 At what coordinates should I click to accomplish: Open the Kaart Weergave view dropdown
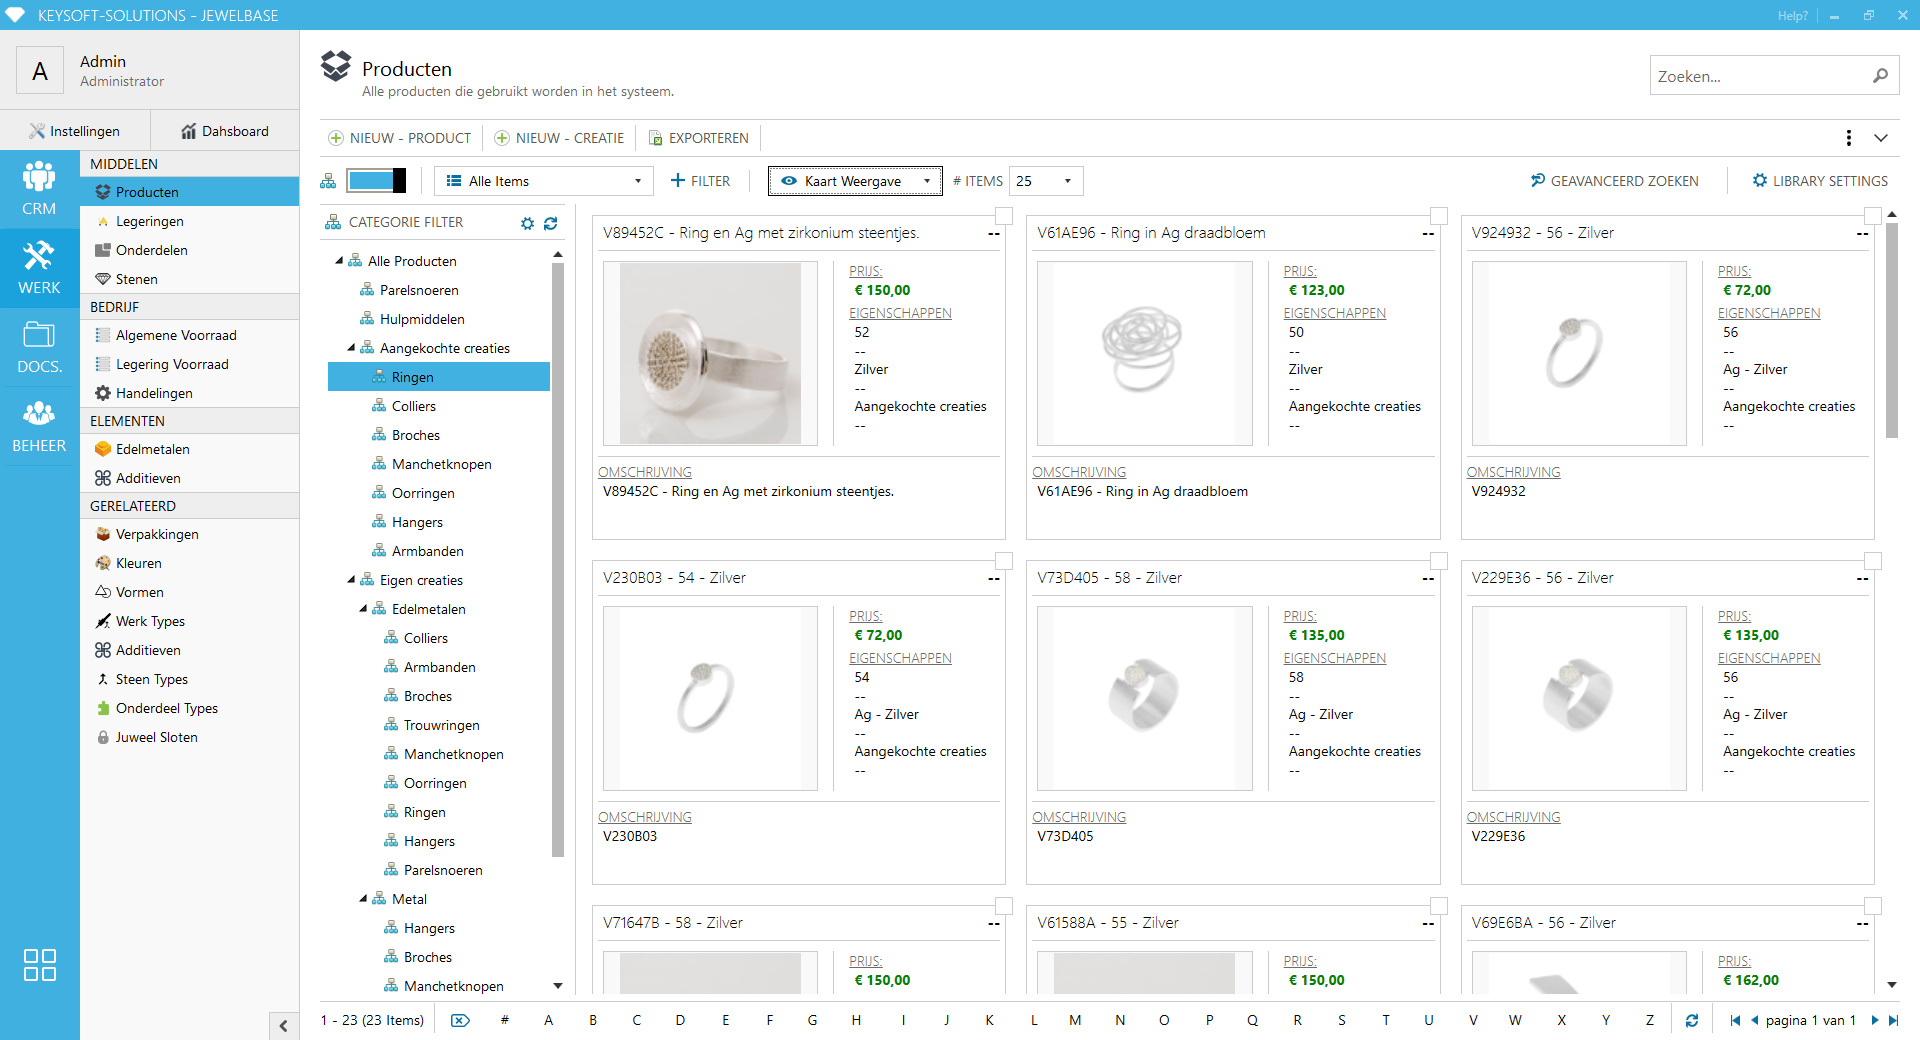(855, 181)
